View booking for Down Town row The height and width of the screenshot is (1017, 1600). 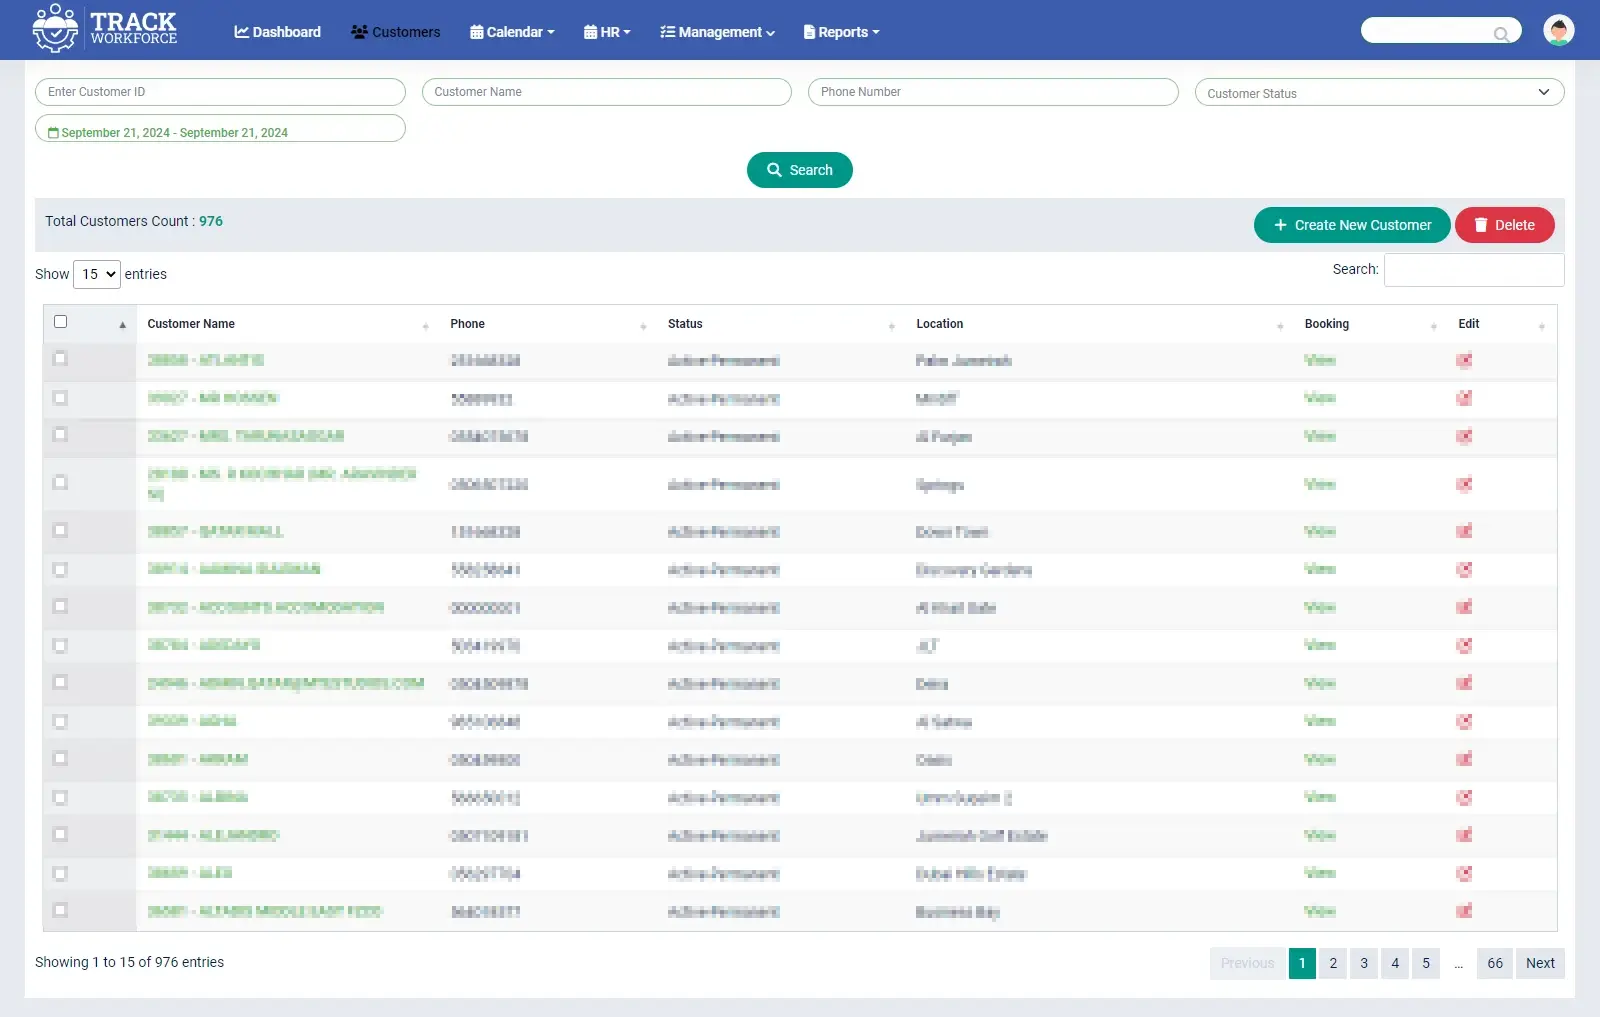[1320, 531]
